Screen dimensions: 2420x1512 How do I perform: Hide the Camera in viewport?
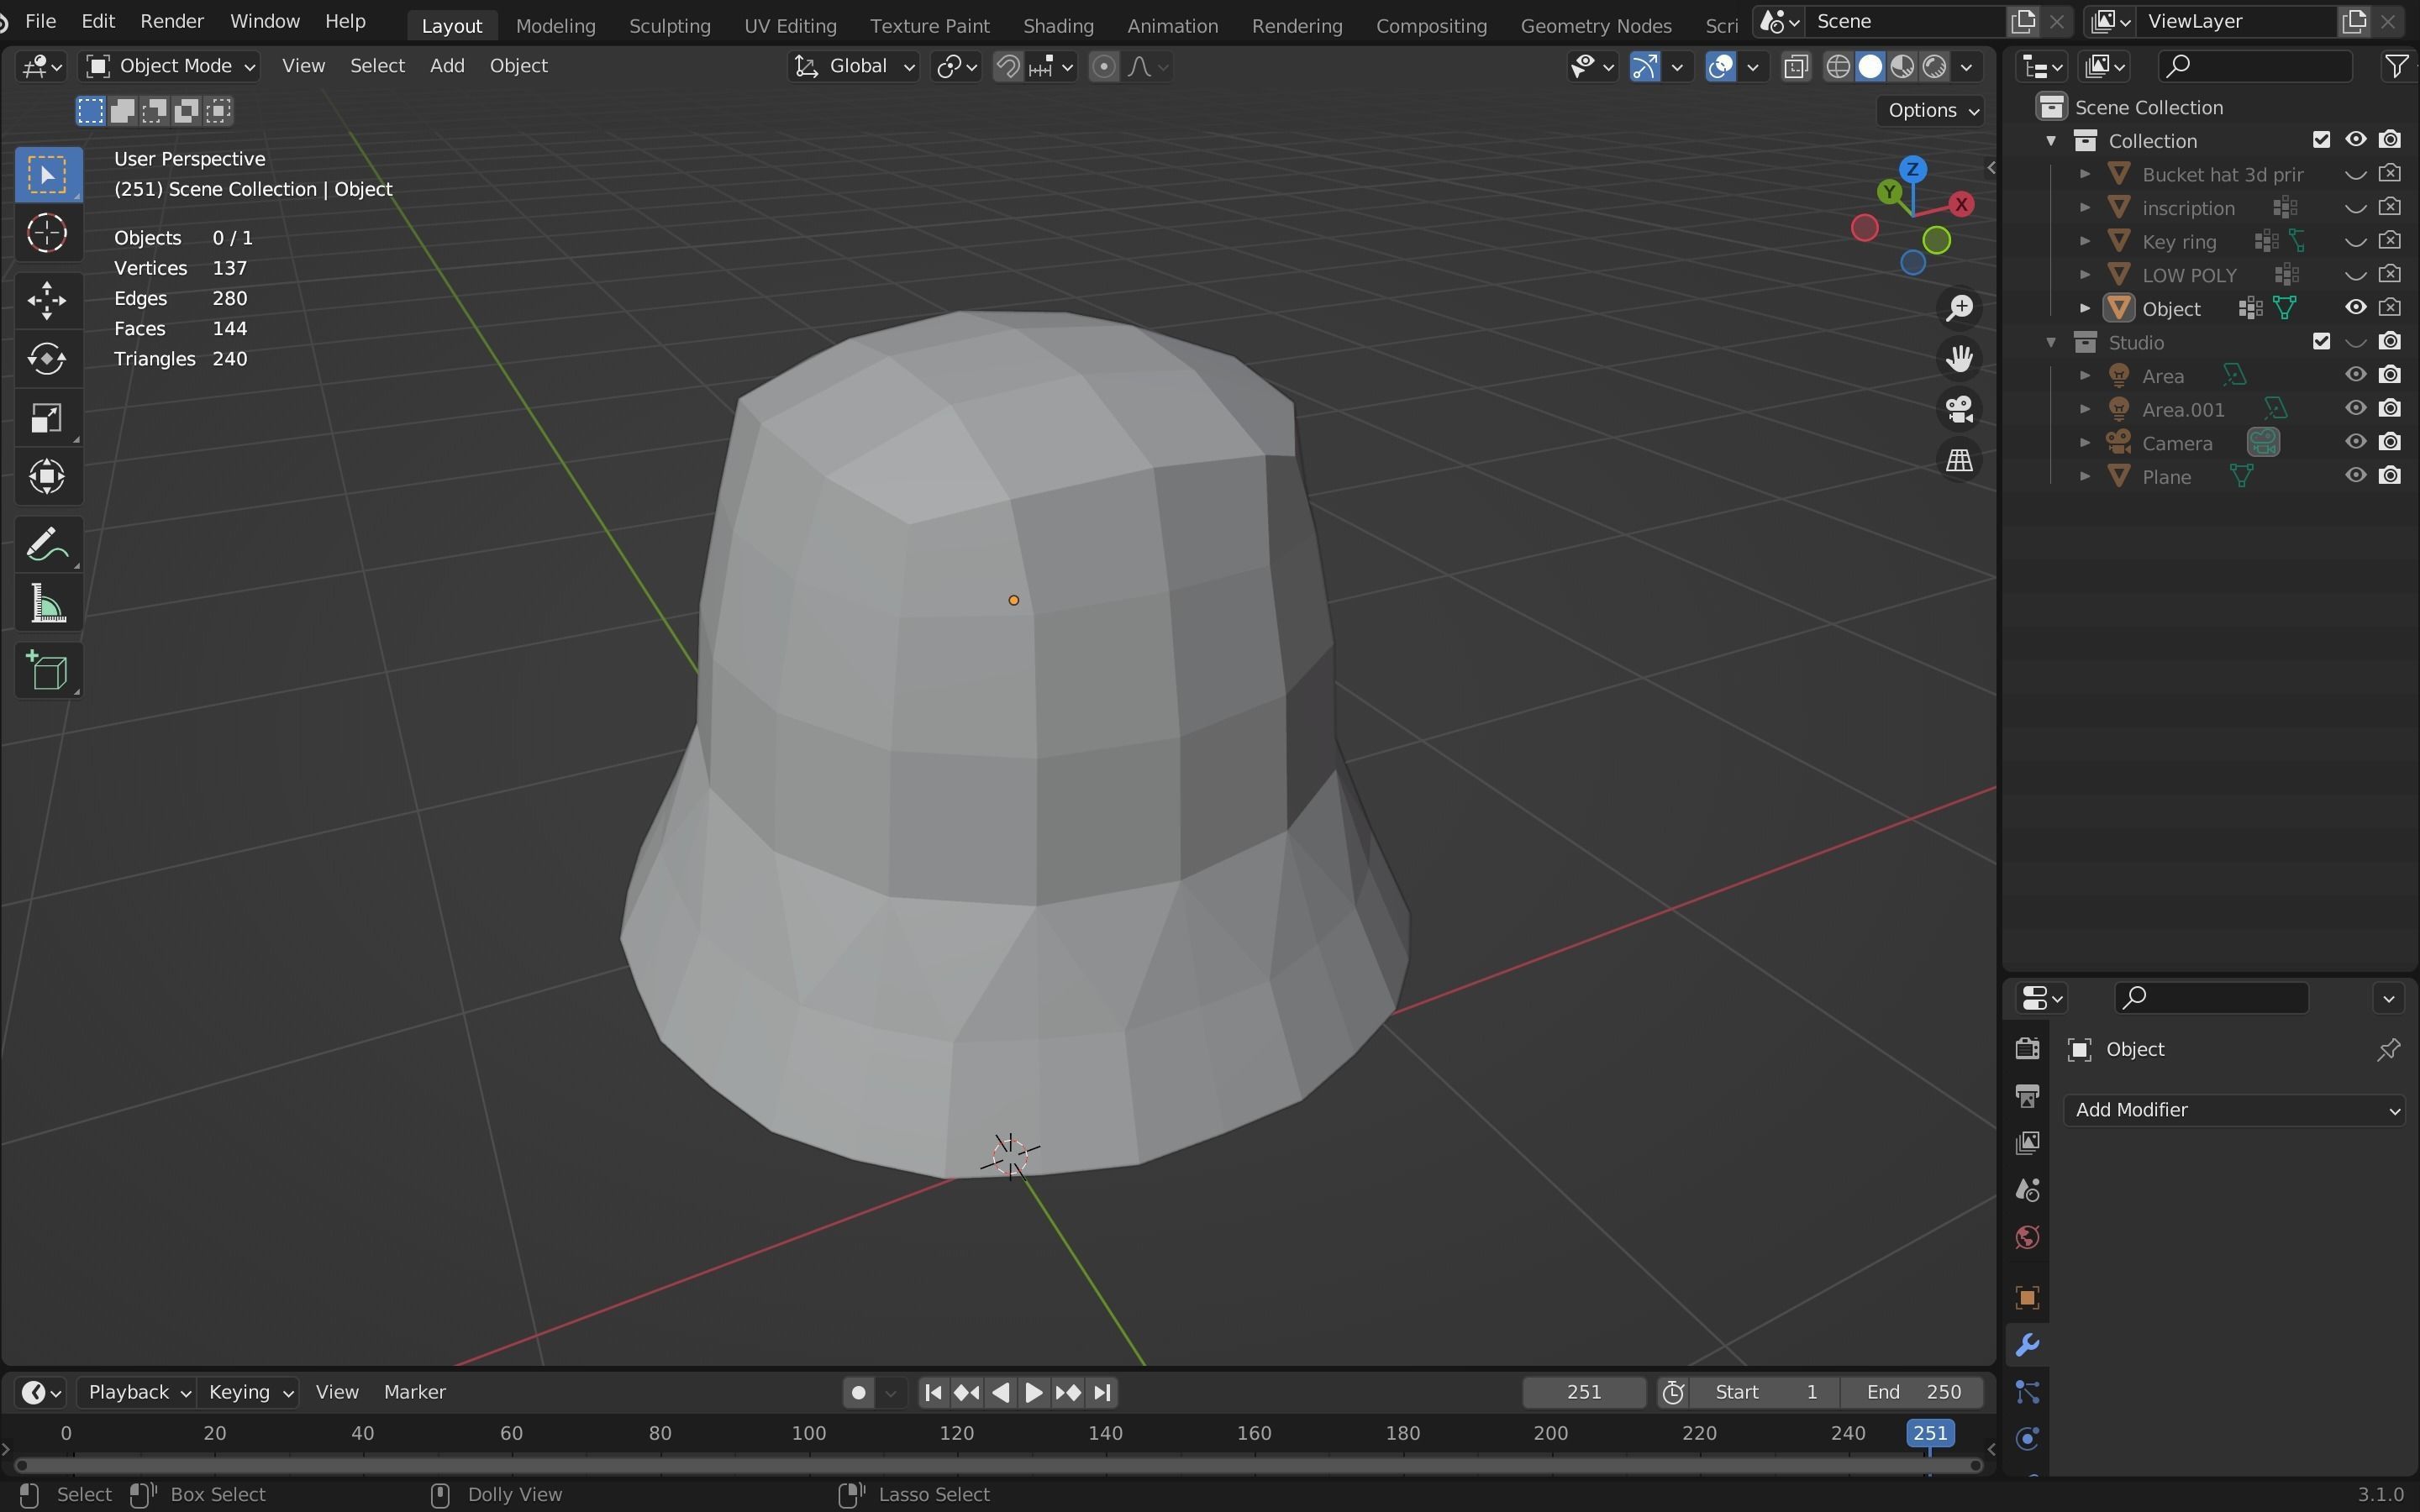[2356, 442]
